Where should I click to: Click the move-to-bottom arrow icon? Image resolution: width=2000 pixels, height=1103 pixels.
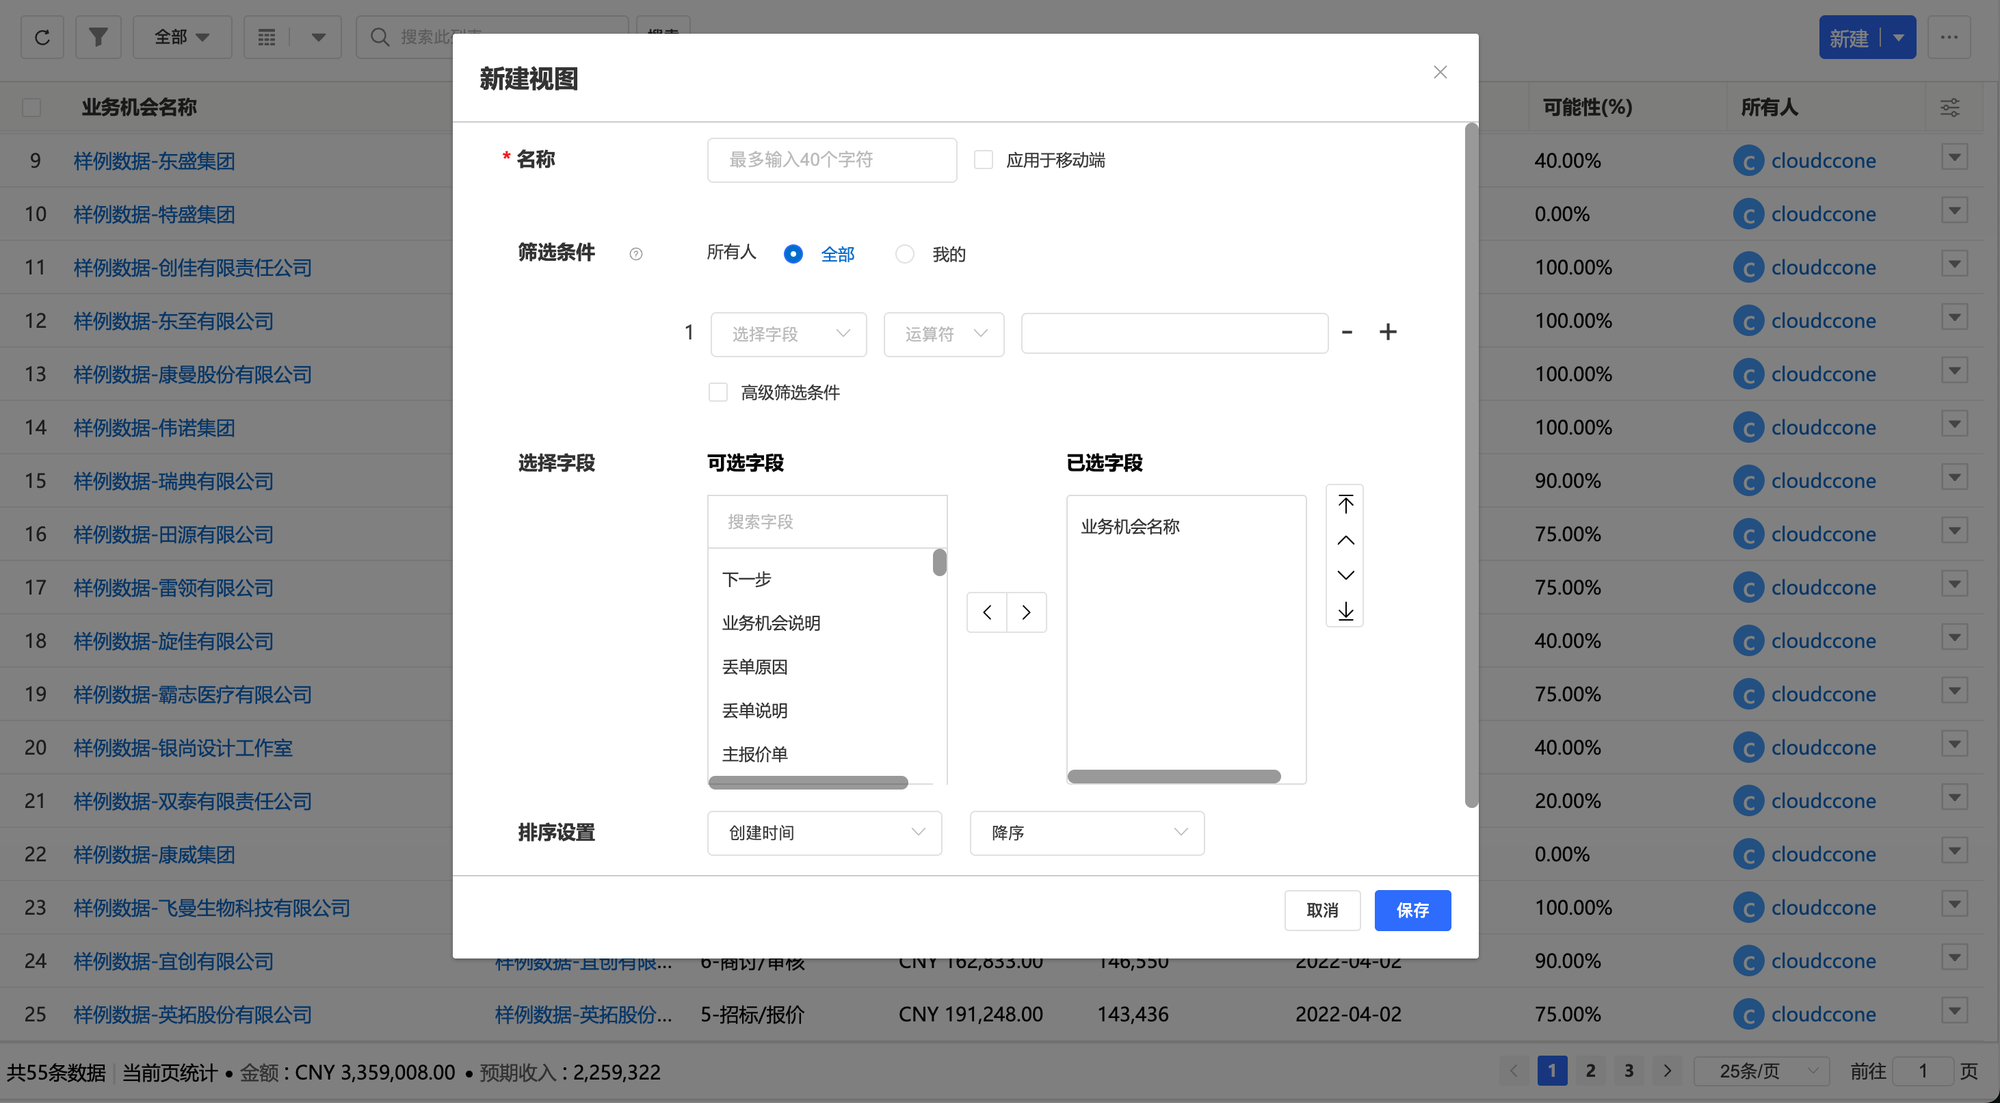click(1345, 611)
